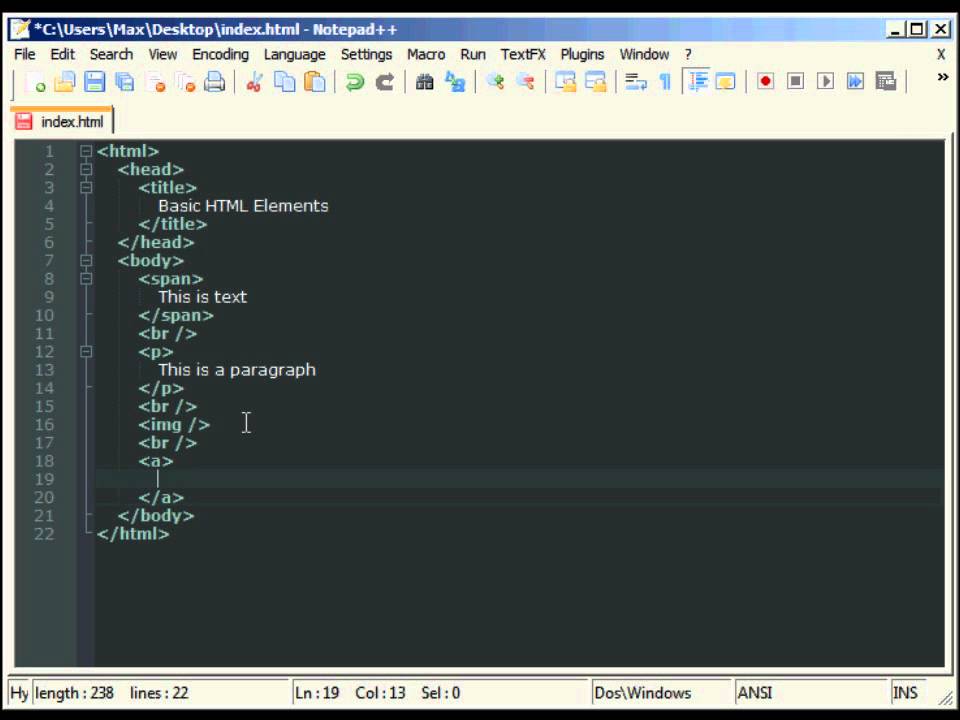The width and height of the screenshot is (960, 720).
Task: Click the ANSI encoding status entry
Action: 811,693
